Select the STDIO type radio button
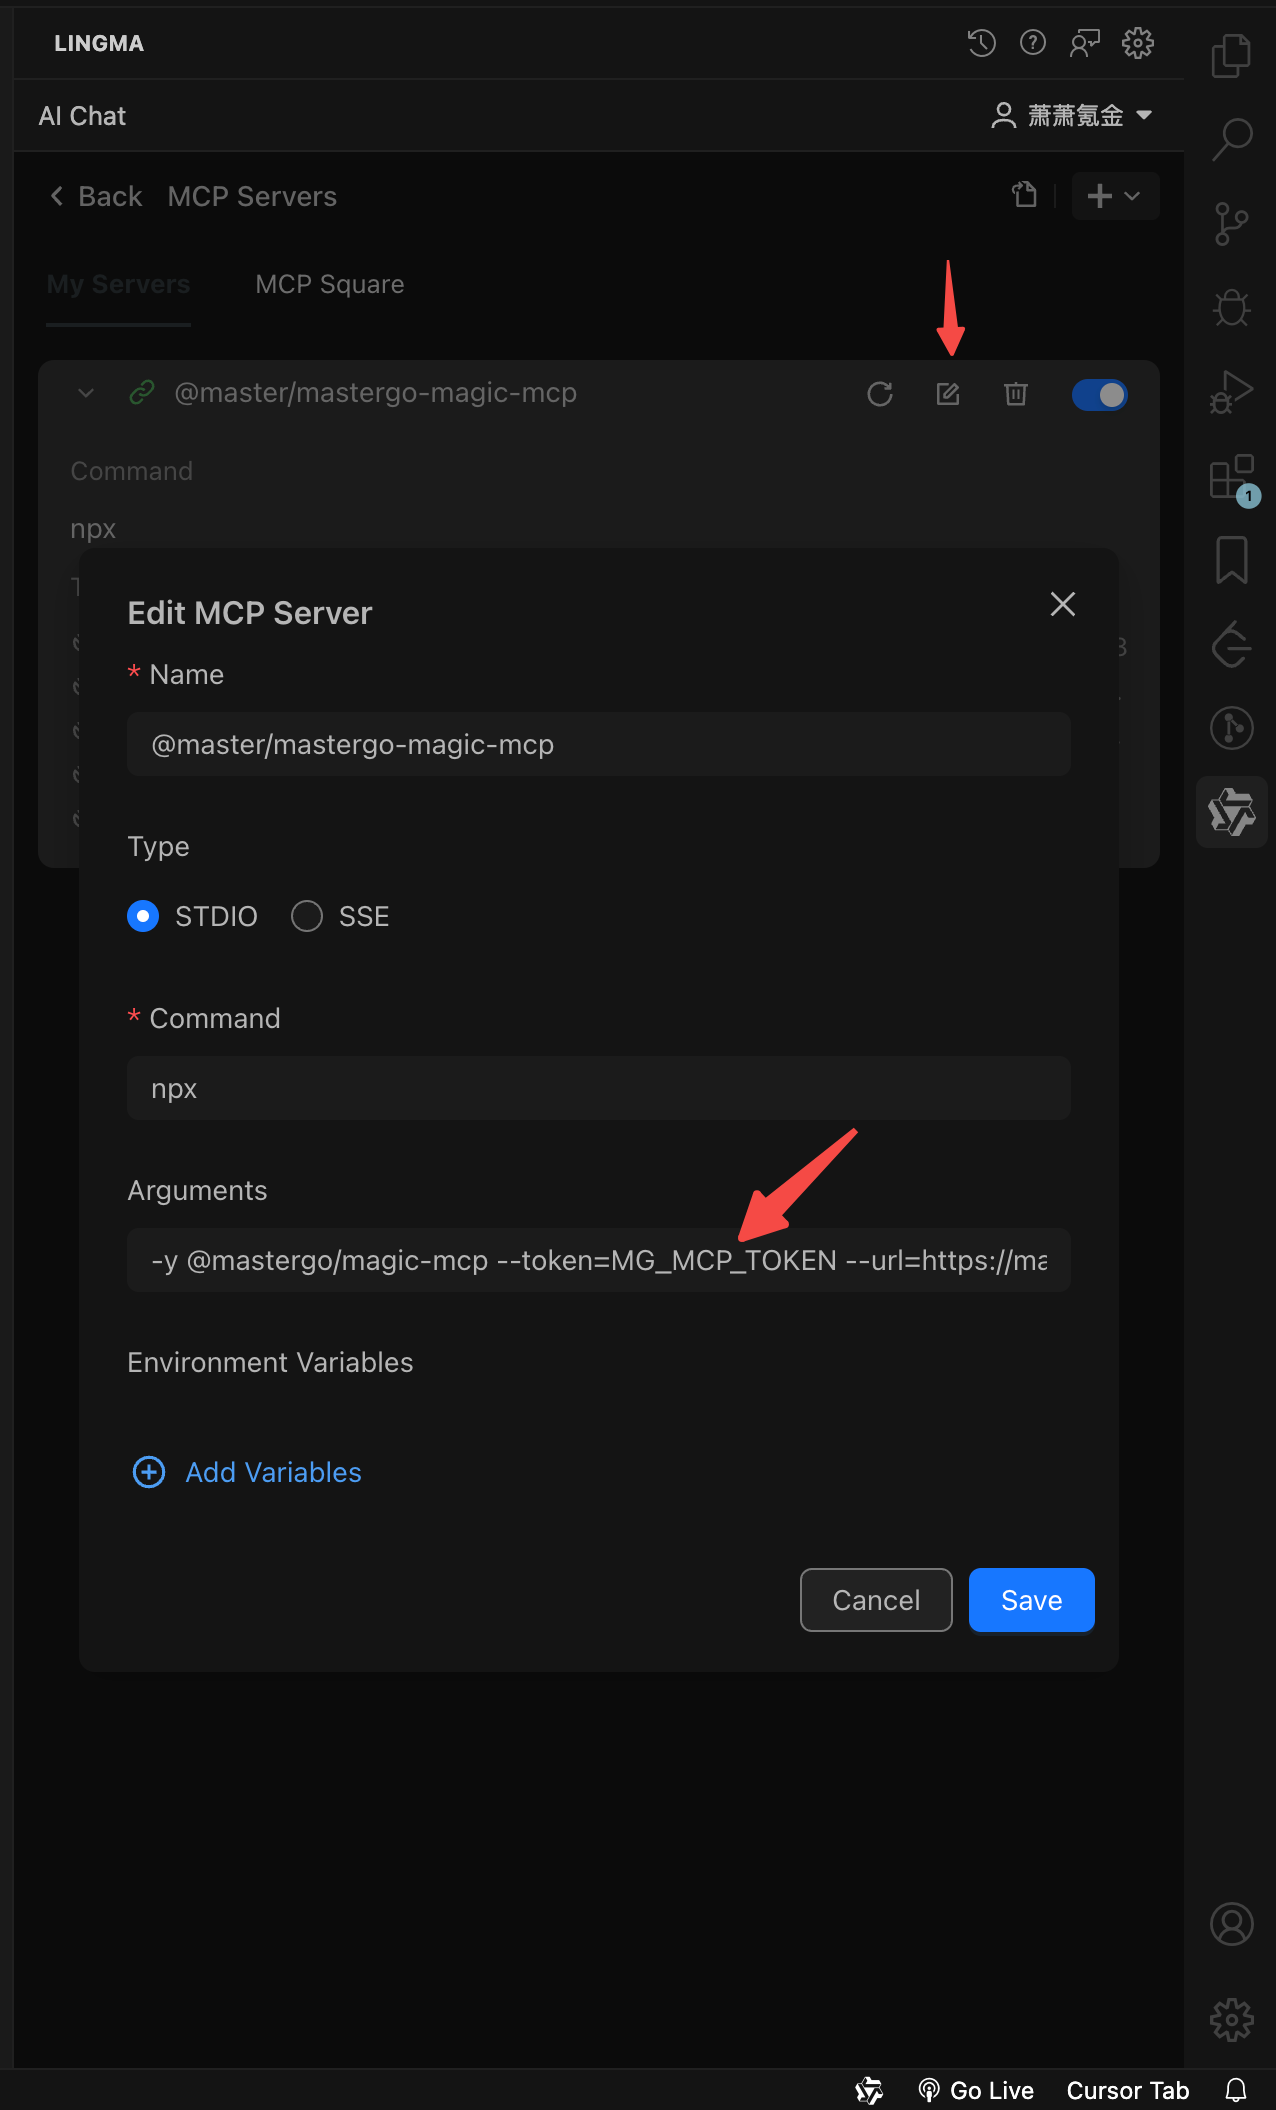Screen dimensions: 1276x2110 (x=143, y=916)
